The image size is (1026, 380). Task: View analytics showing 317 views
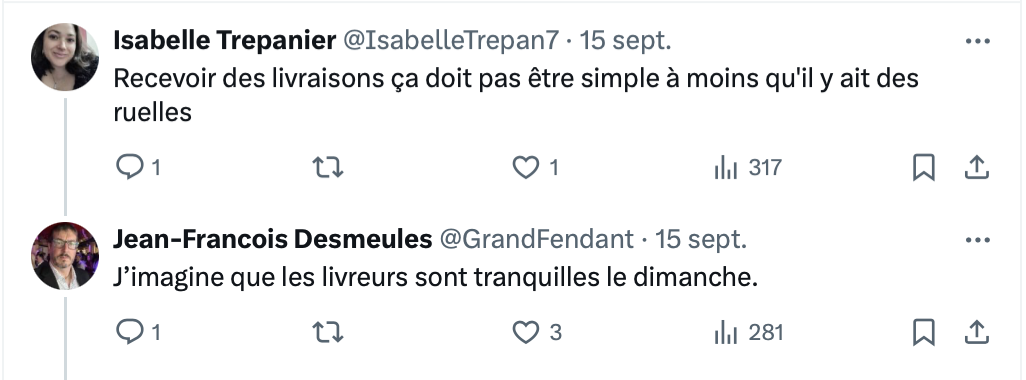tap(749, 167)
